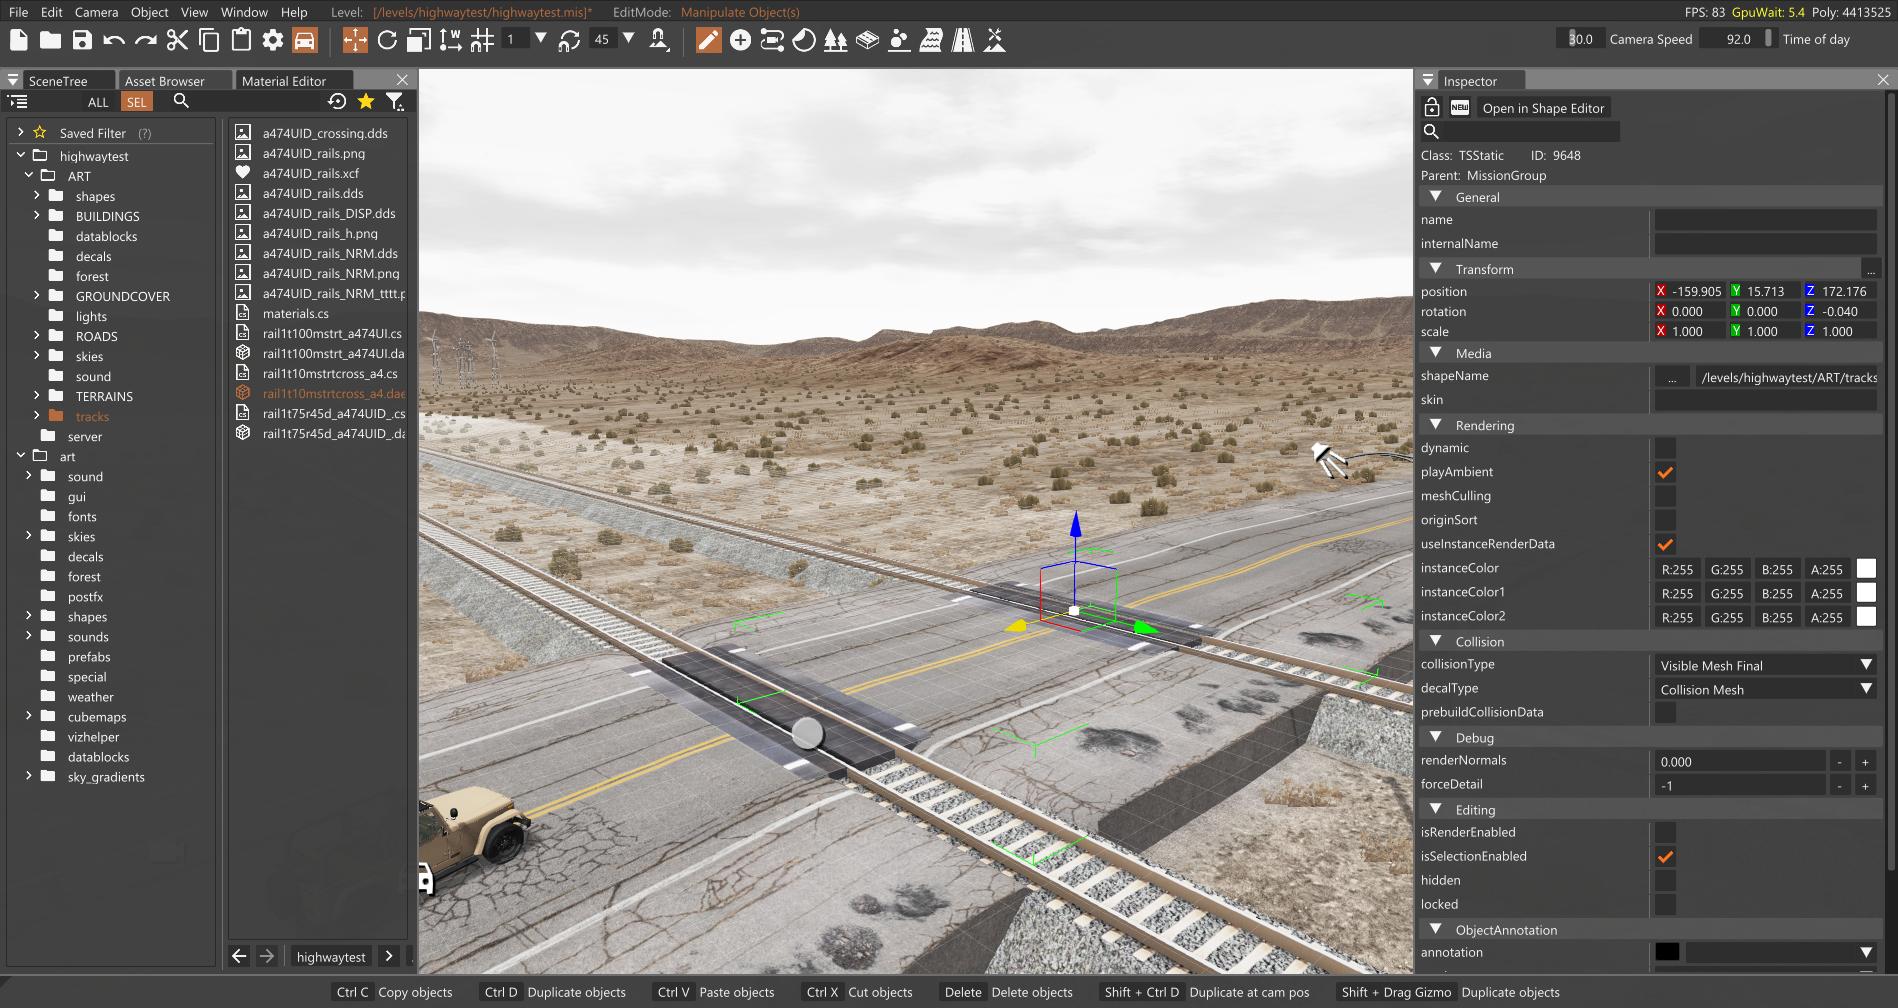Open the Decal Editor sticker icon
Image resolution: width=1898 pixels, height=1008 pixels.
coord(804,40)
